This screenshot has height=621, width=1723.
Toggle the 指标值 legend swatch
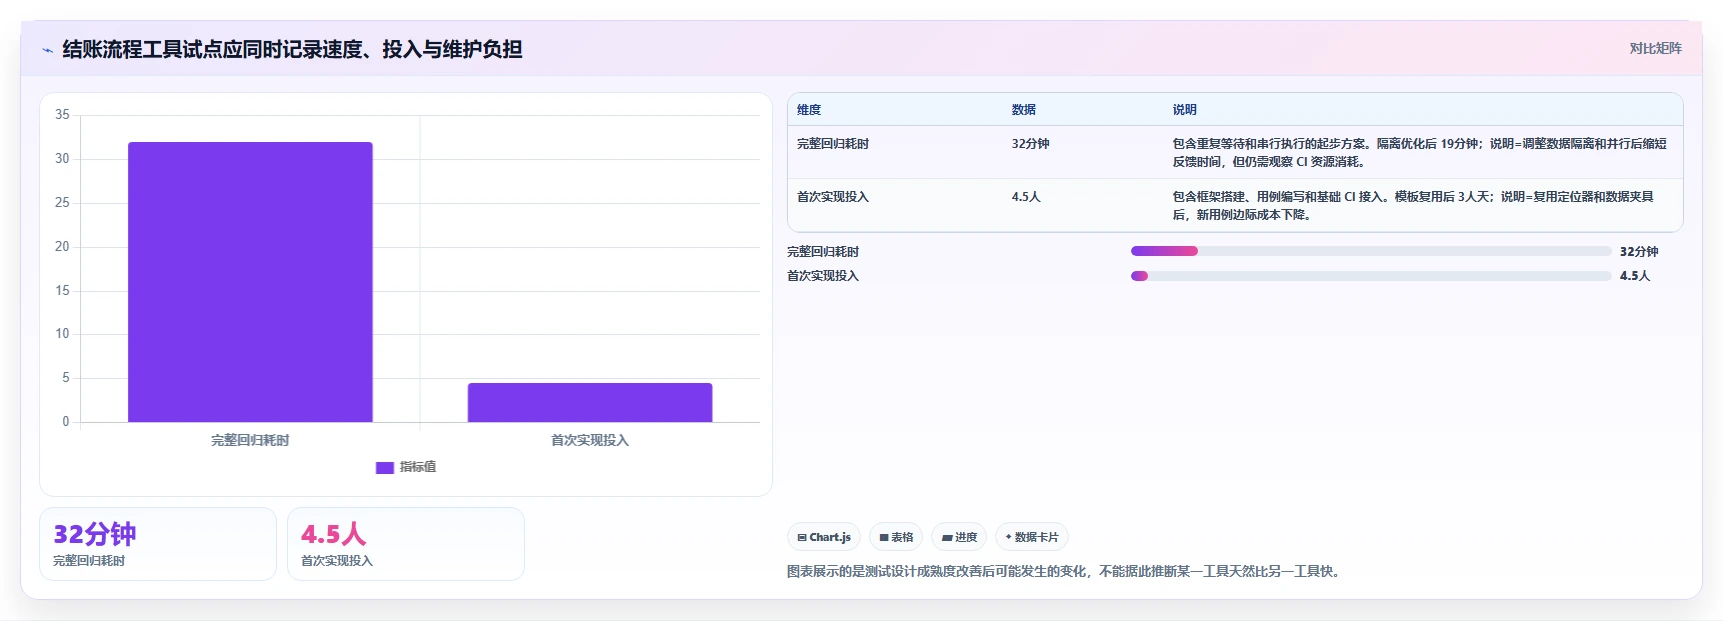click(x=384, y=467)
